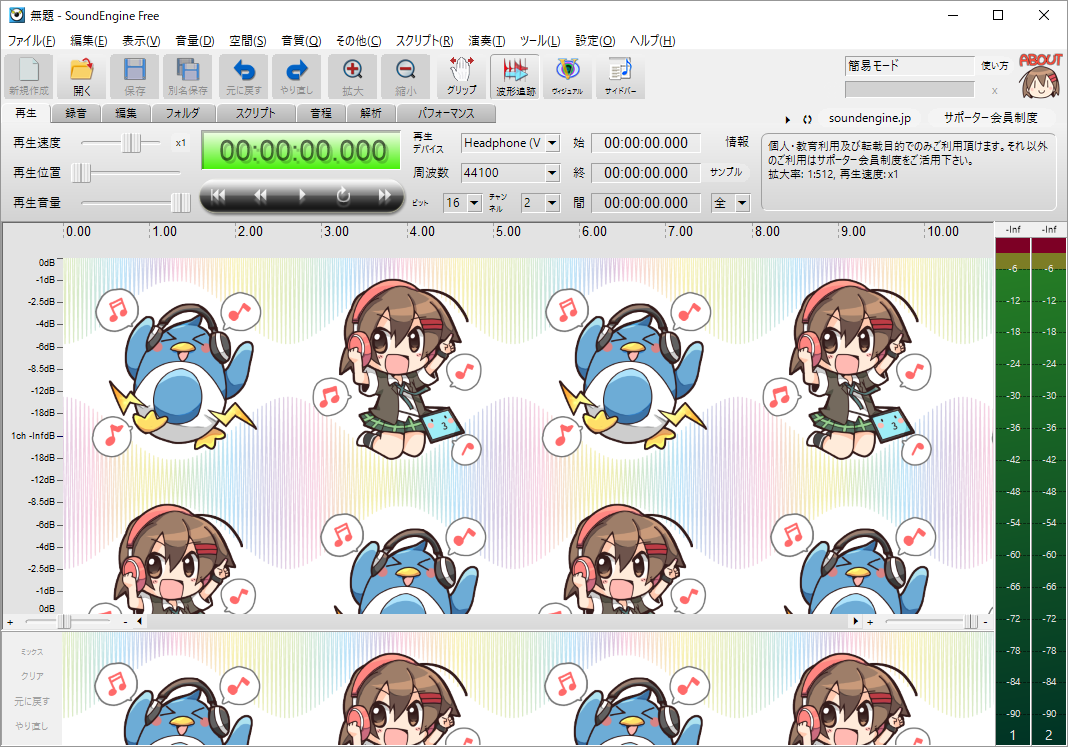Click the 間 duration time field
Screen dimensions: 1068x747
tap(646, 203)
